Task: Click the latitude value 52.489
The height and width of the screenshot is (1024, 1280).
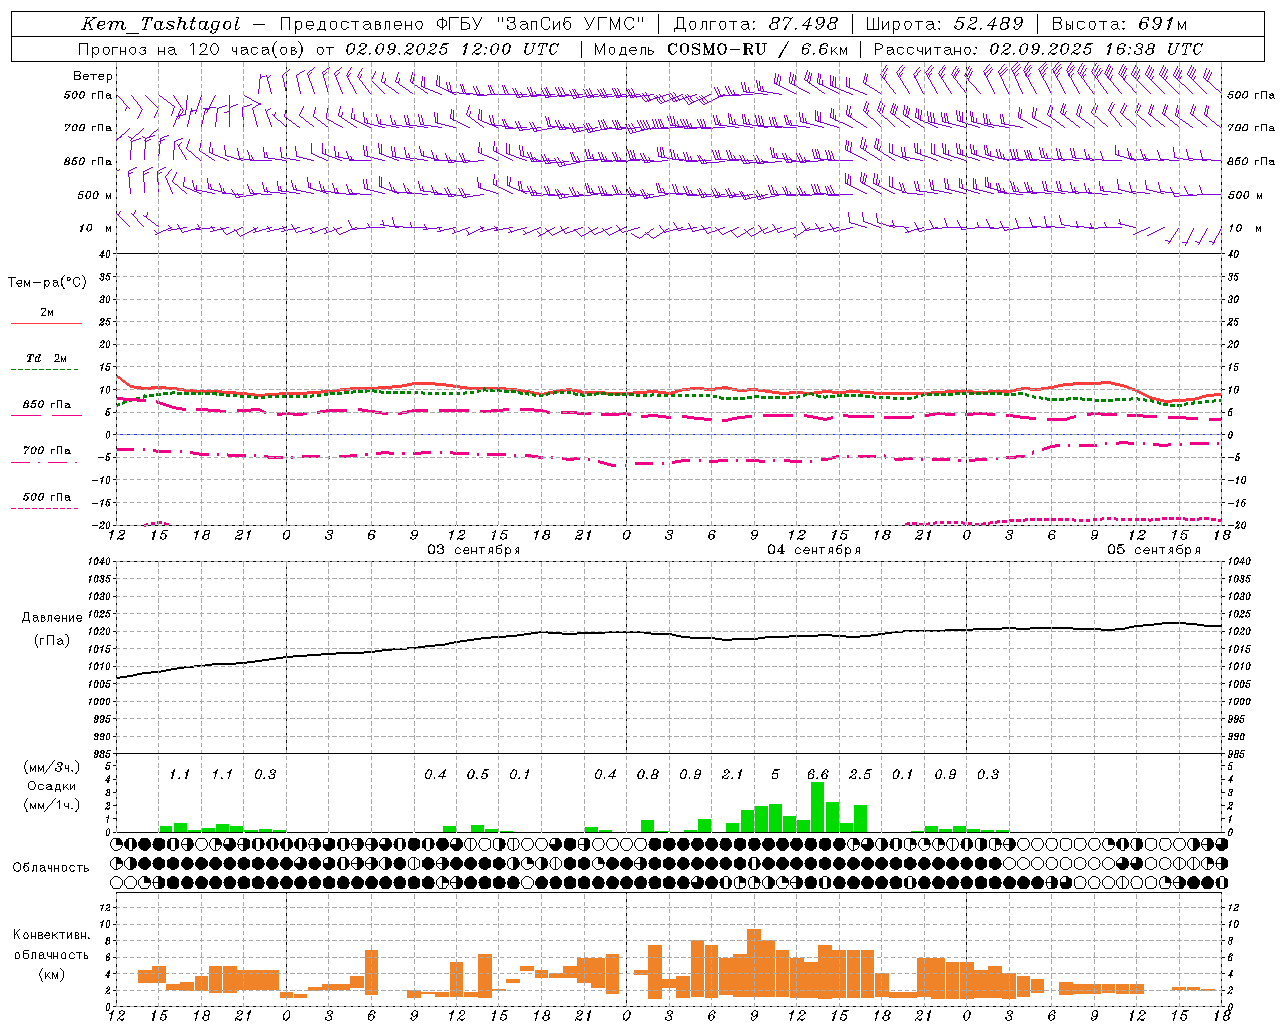Action: (987, 24)
